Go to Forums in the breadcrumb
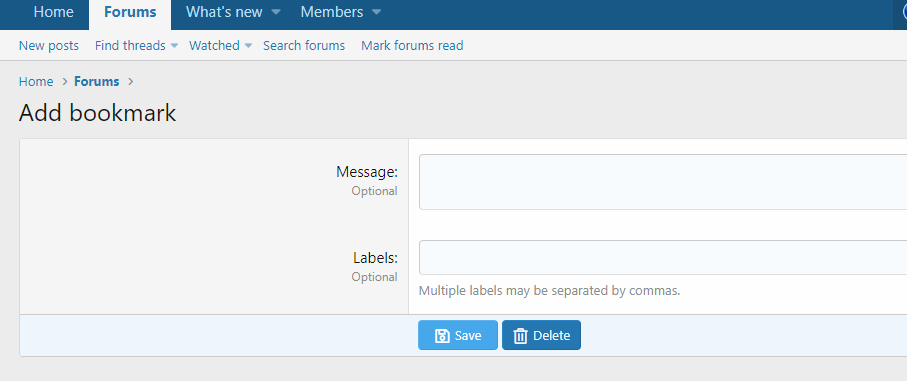Image resolution: width=907 pixels, height=381 pixels. (97, 82)
